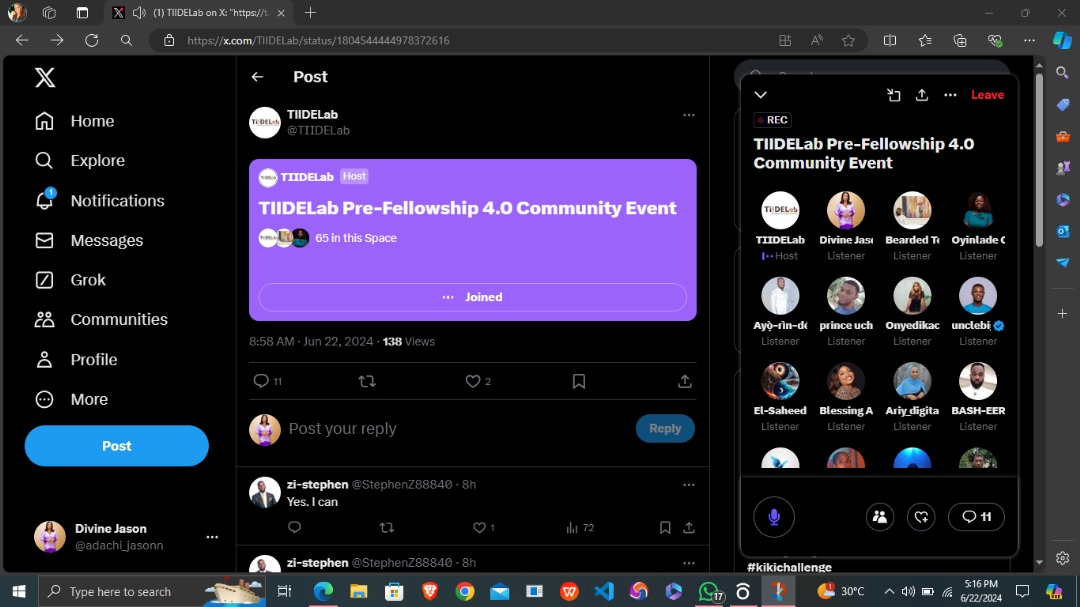The image size is (1080, 607).
Task: Repost the TIIDELab post
Action: (367, 381)
